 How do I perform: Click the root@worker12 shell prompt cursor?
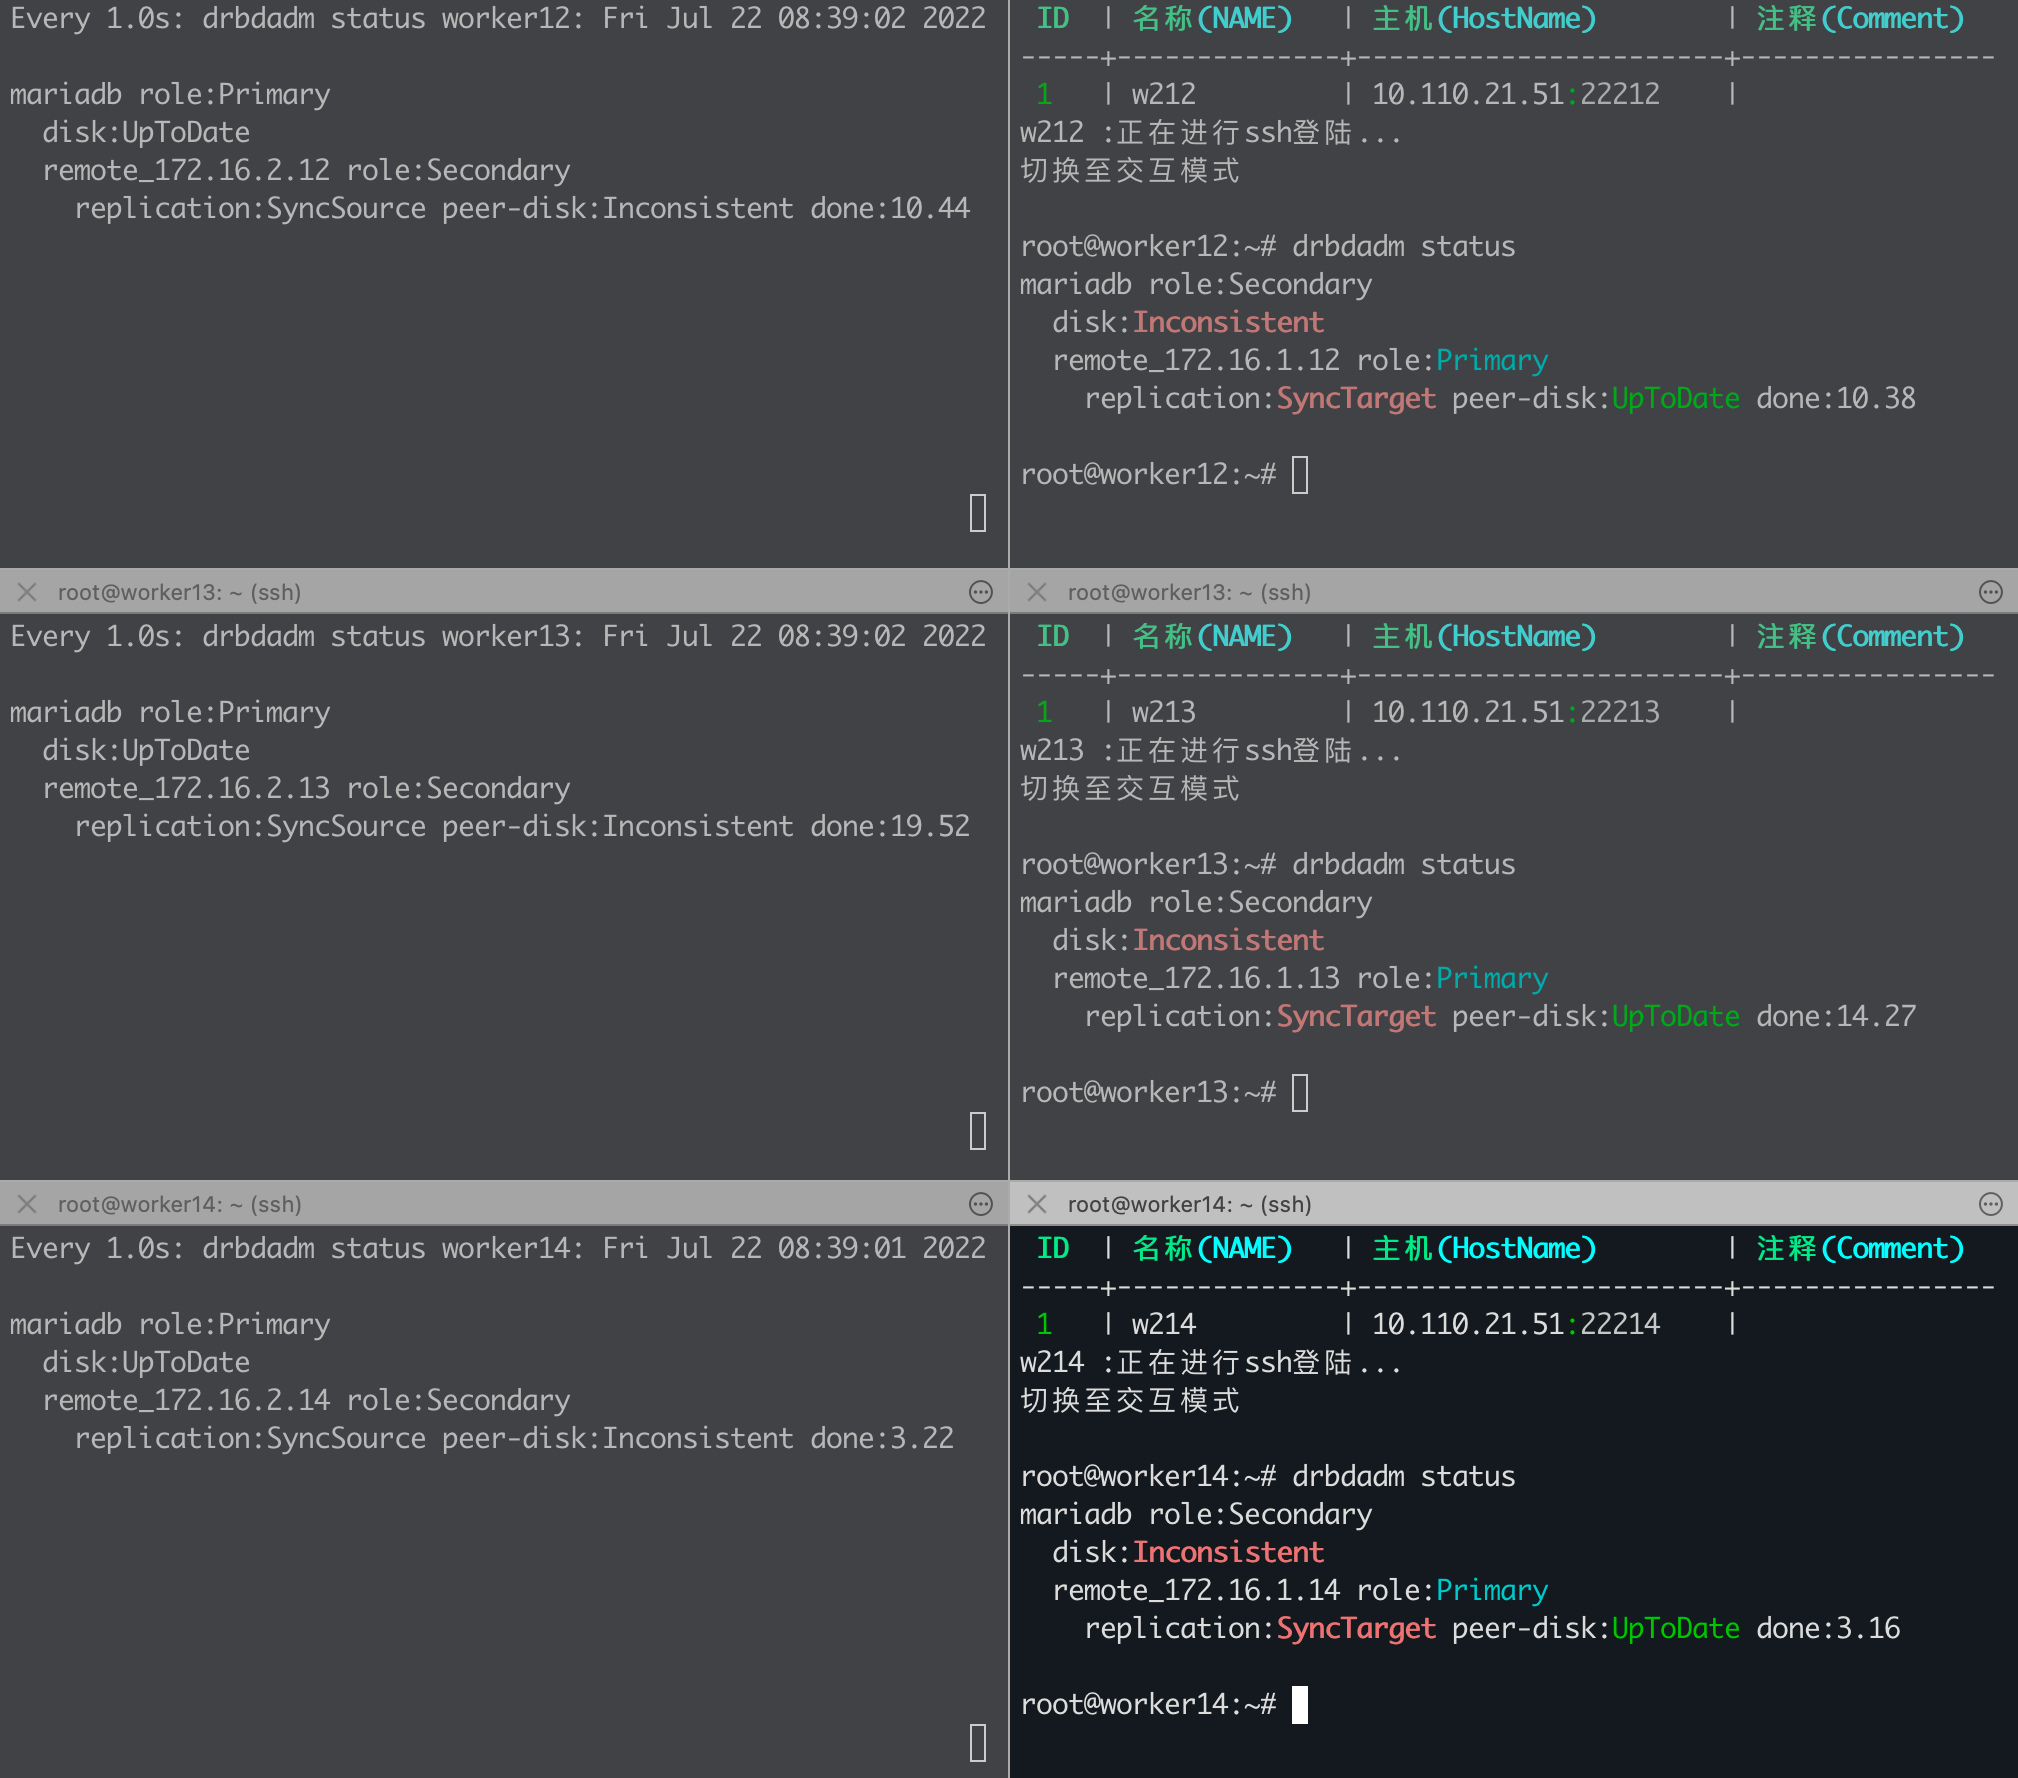pos(1300,474)
